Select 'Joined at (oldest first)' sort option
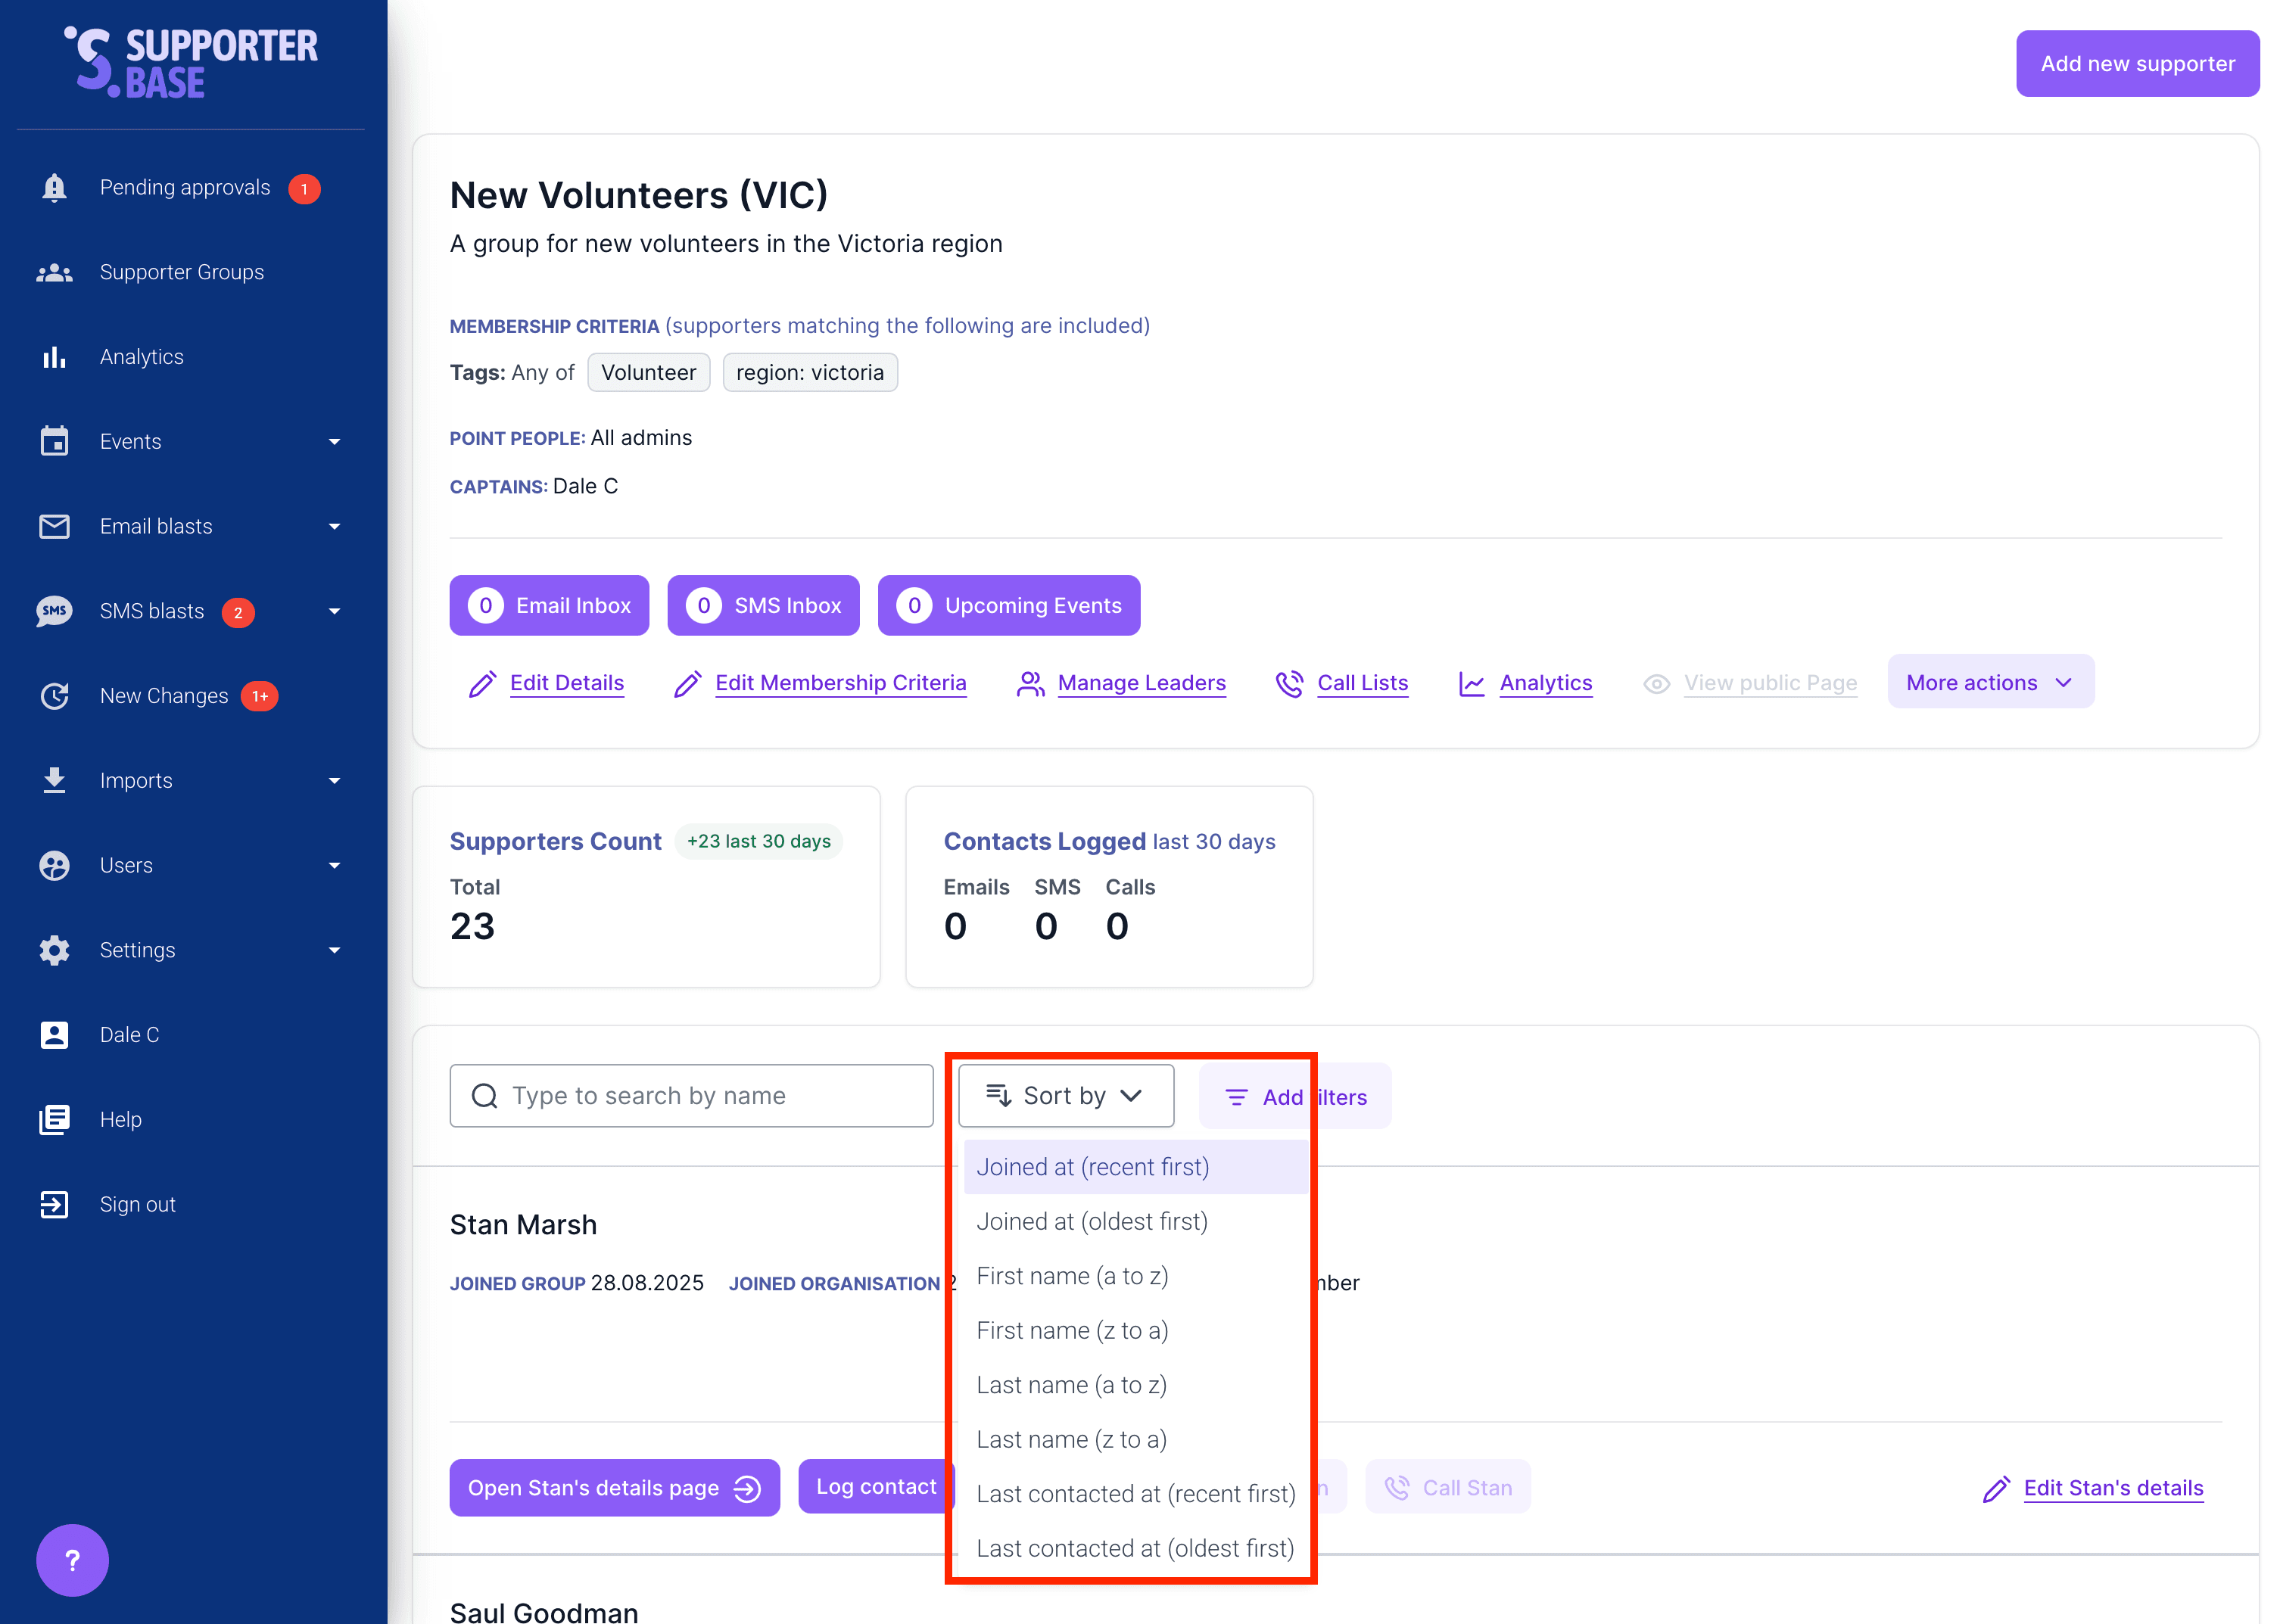 click(1091, 1221)
